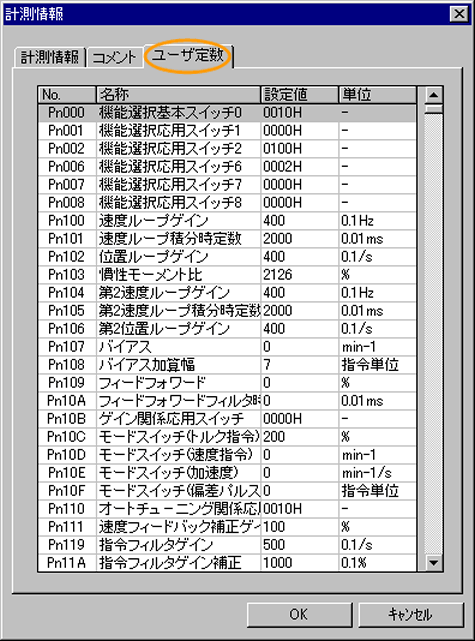
Task: Click the OK button
Action: pyautogui.click(x=299, y=614)
